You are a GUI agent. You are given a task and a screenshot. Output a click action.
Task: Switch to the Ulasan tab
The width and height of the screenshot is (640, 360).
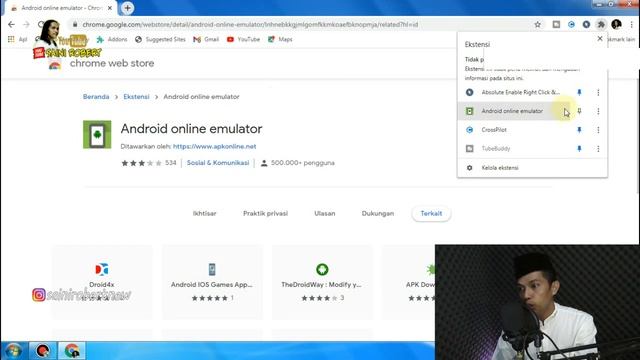324,213
